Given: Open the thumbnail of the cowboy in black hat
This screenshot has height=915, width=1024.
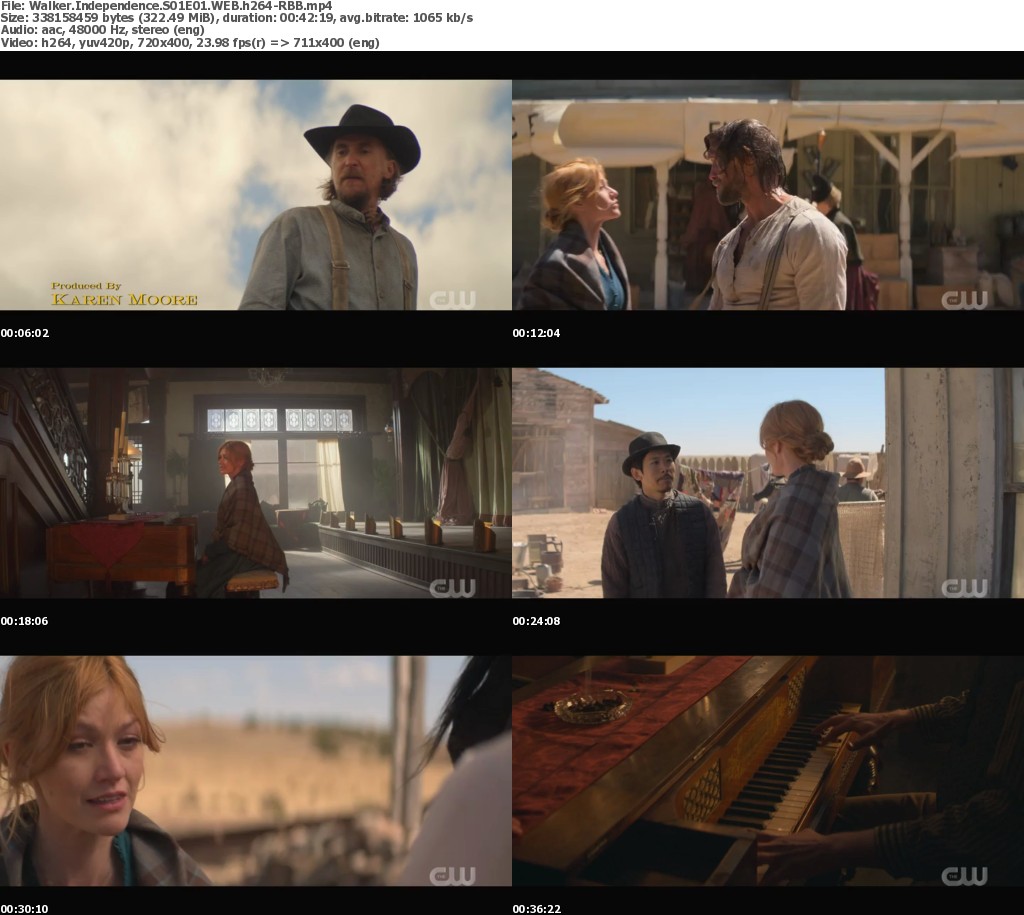Looking at the screenshot, I should click(256, 195).
